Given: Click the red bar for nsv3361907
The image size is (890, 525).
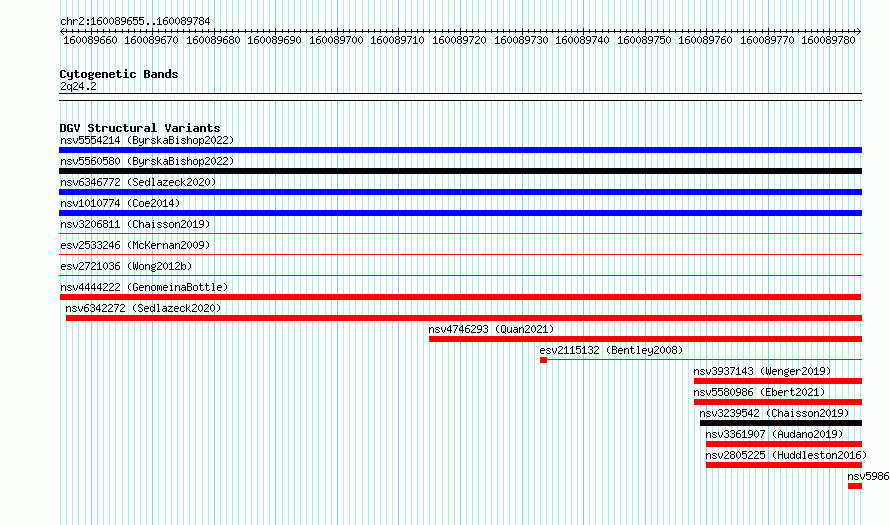Looking at the screenshot, I should click(784, 444).
